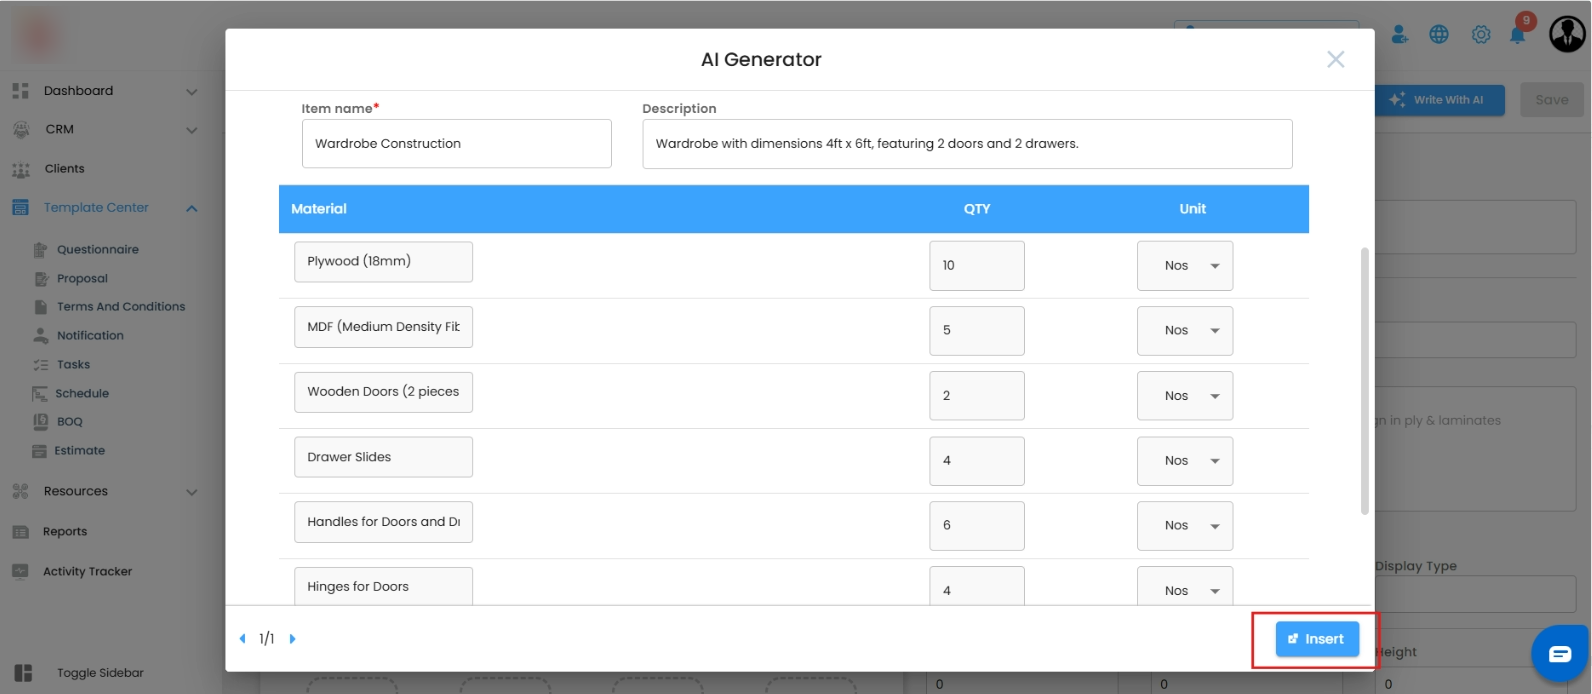Go to previous page arrow
The image size is (1592, 694).
pyautogui.click(x=242, y=639)
